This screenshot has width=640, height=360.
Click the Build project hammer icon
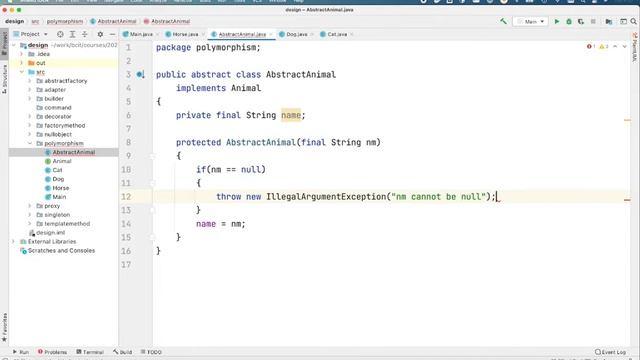point(503,21)
